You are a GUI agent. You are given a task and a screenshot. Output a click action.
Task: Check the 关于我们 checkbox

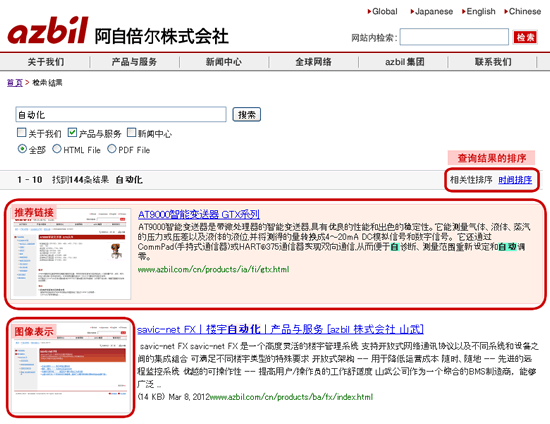click(x=22, y=133)
